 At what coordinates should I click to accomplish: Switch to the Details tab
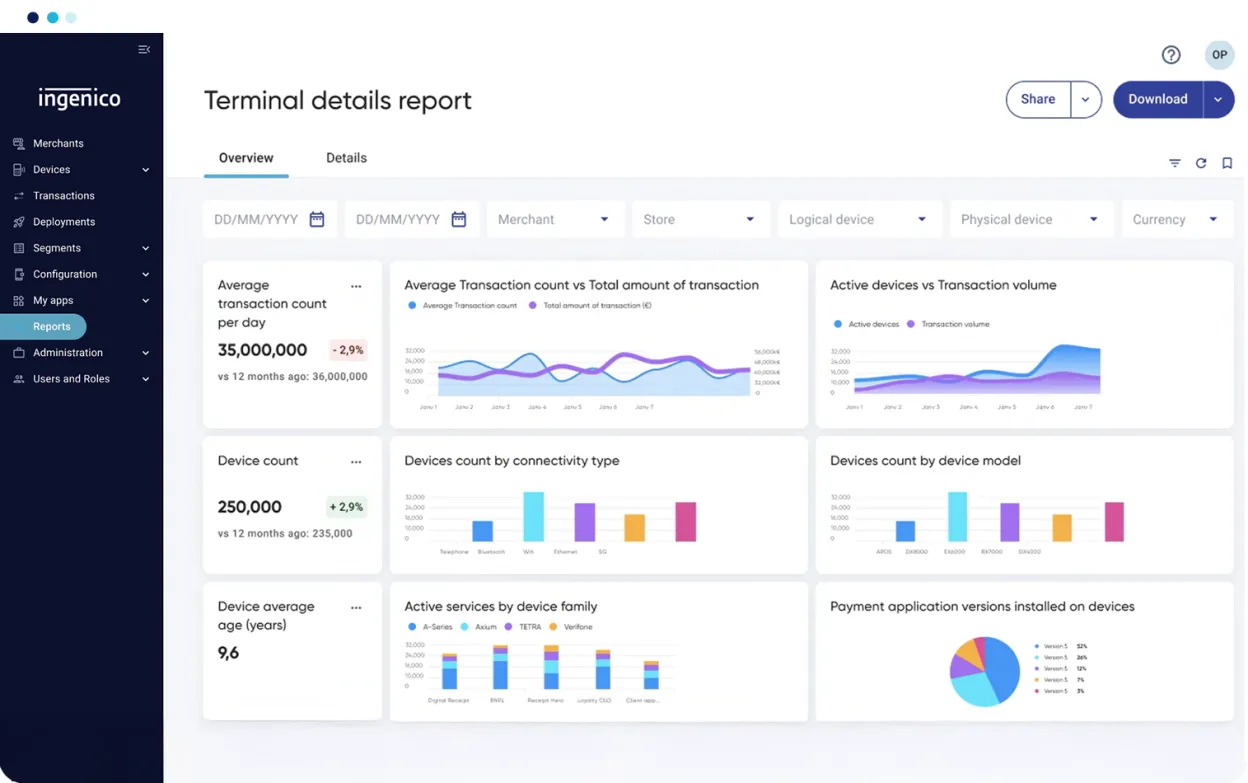click(x=346, y=158)
